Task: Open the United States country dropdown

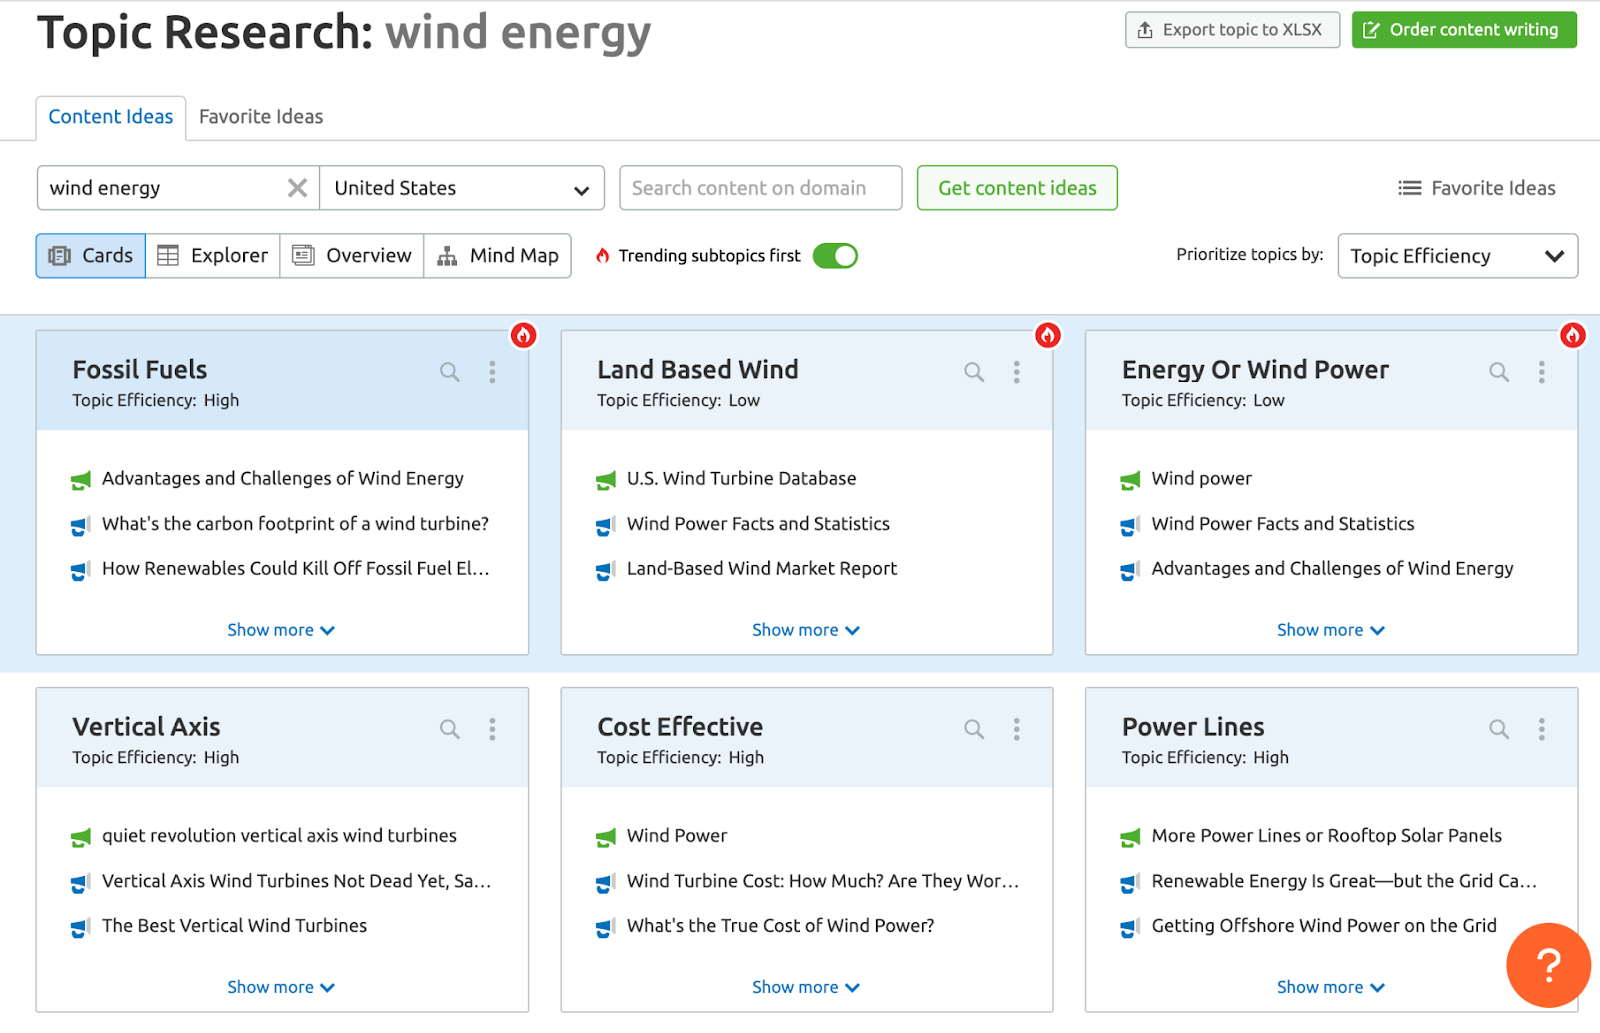Action: 462,188
